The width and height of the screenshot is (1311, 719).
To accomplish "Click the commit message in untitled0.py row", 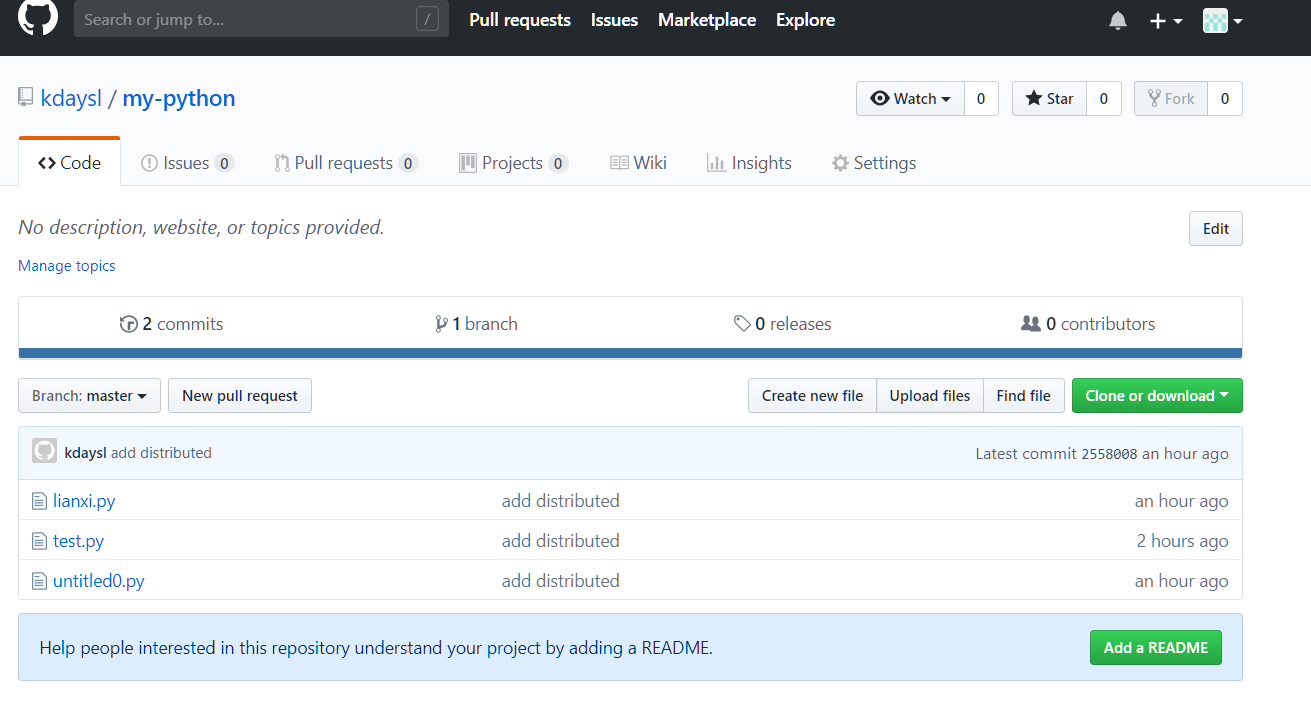I will [x=561, y=581].
